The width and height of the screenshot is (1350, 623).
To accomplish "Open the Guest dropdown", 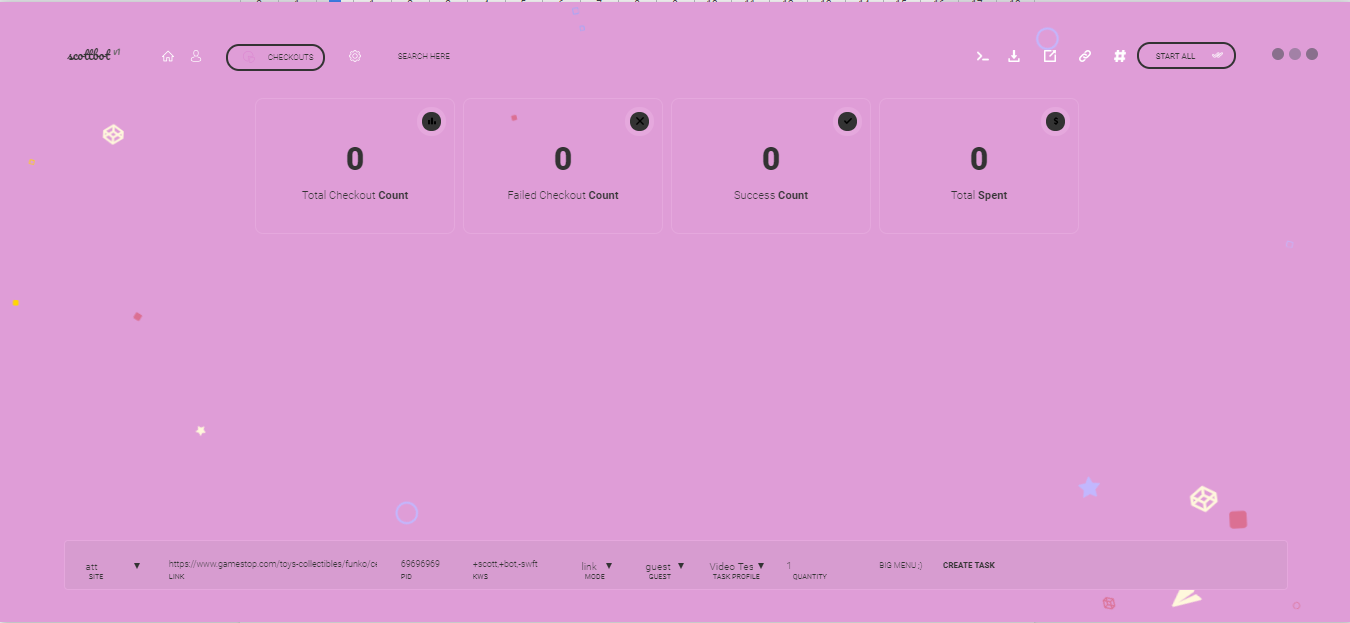I will [x=665, y=566].
